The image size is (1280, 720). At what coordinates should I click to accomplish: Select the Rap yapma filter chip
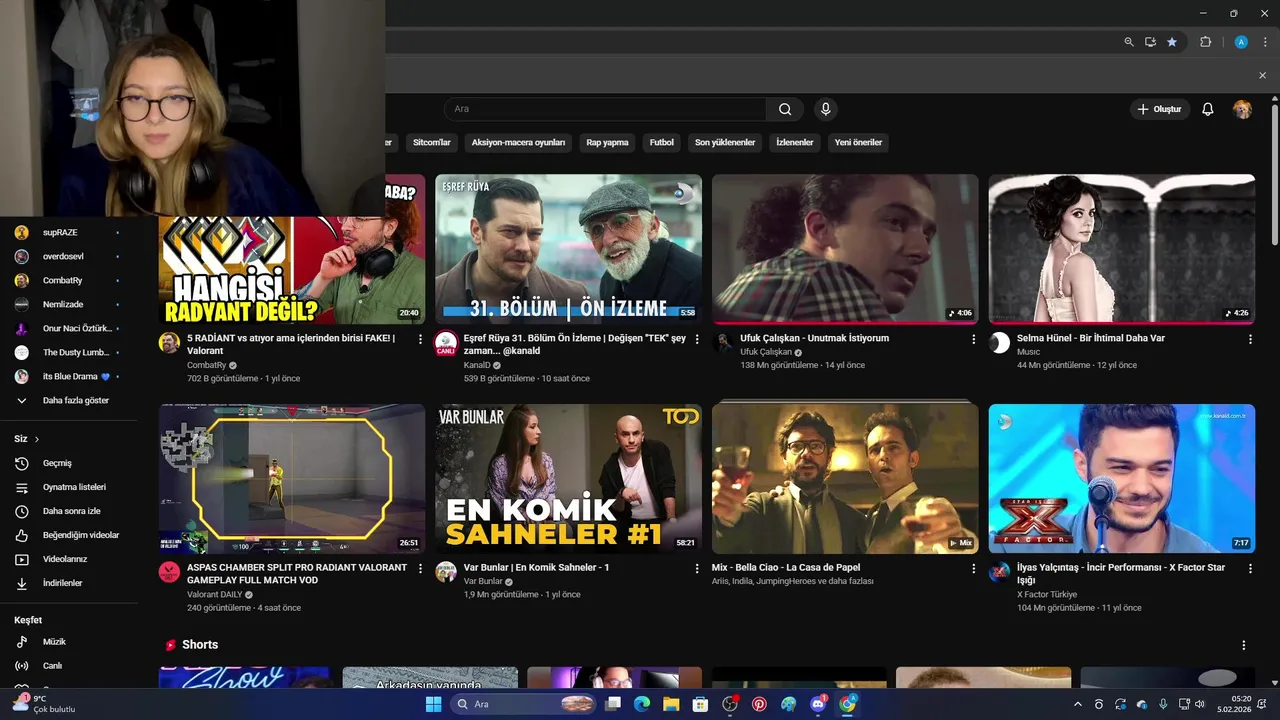[607, 142]
